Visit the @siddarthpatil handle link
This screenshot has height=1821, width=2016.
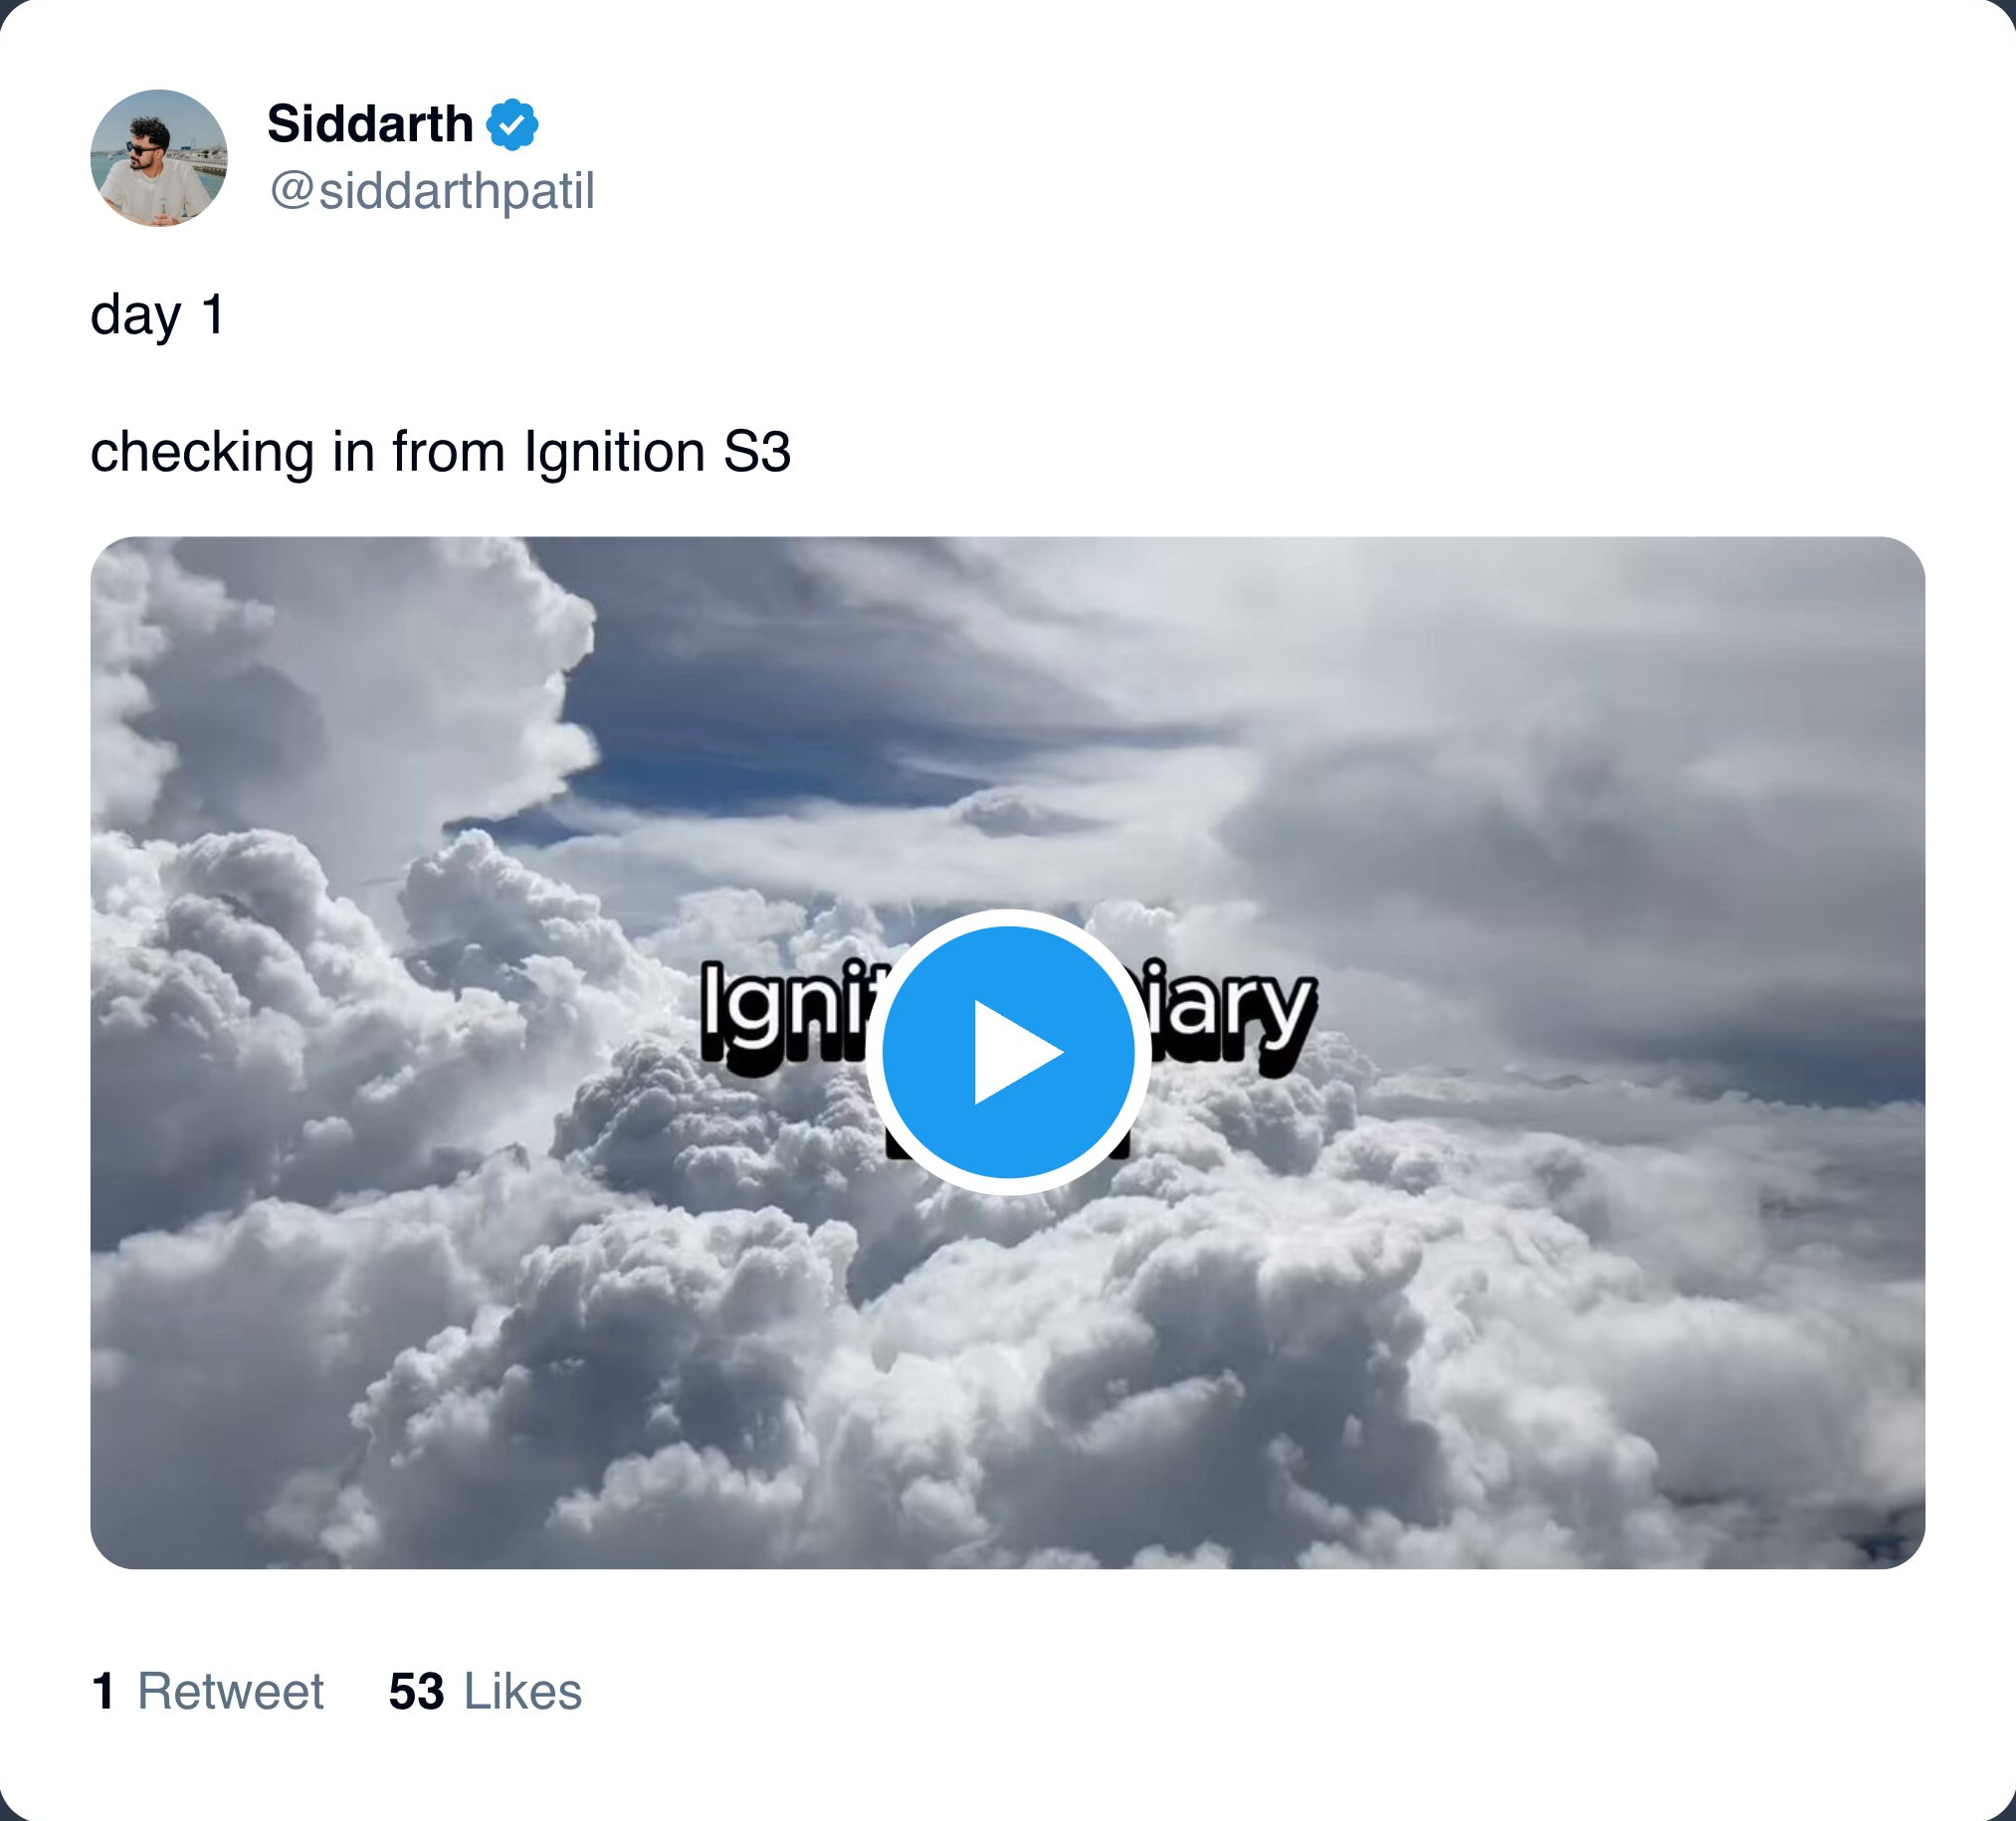432,190
